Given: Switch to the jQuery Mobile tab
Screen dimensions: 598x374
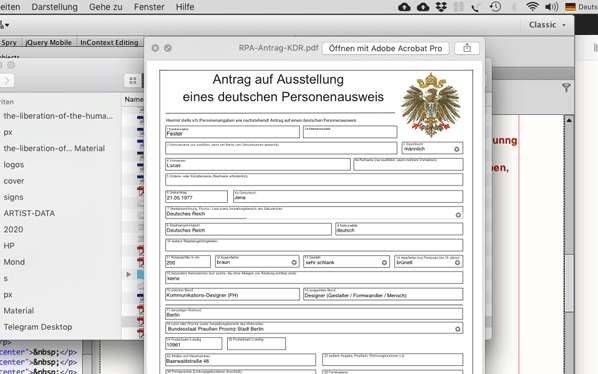Looking at the screenshot, I should (x=48, y=42).
